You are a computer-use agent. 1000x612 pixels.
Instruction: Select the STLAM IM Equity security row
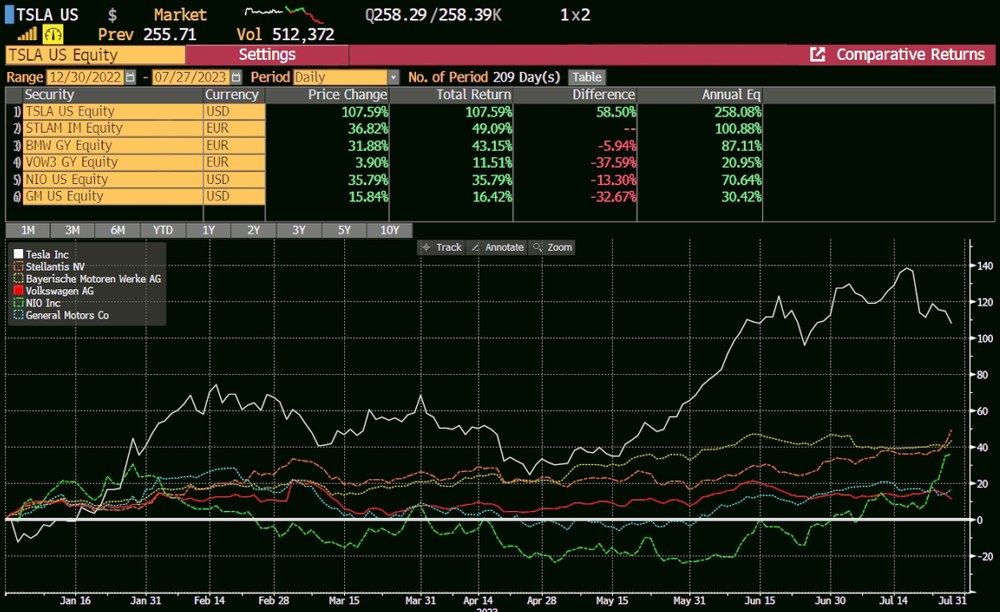point(113,128)
